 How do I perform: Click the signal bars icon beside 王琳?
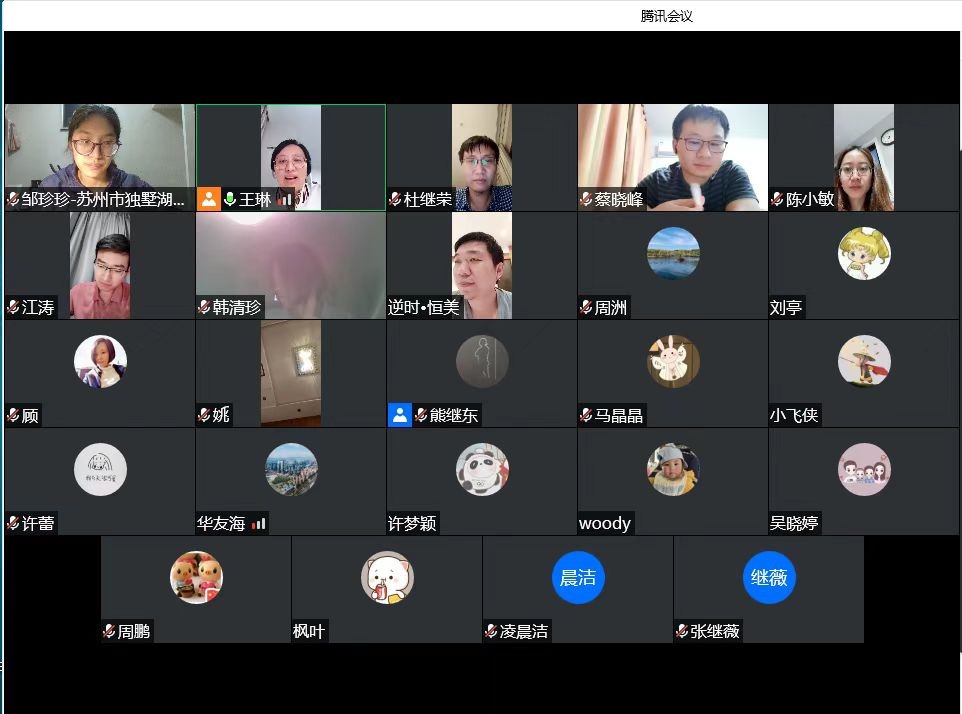pyautogui.click(x=285, y=199)
